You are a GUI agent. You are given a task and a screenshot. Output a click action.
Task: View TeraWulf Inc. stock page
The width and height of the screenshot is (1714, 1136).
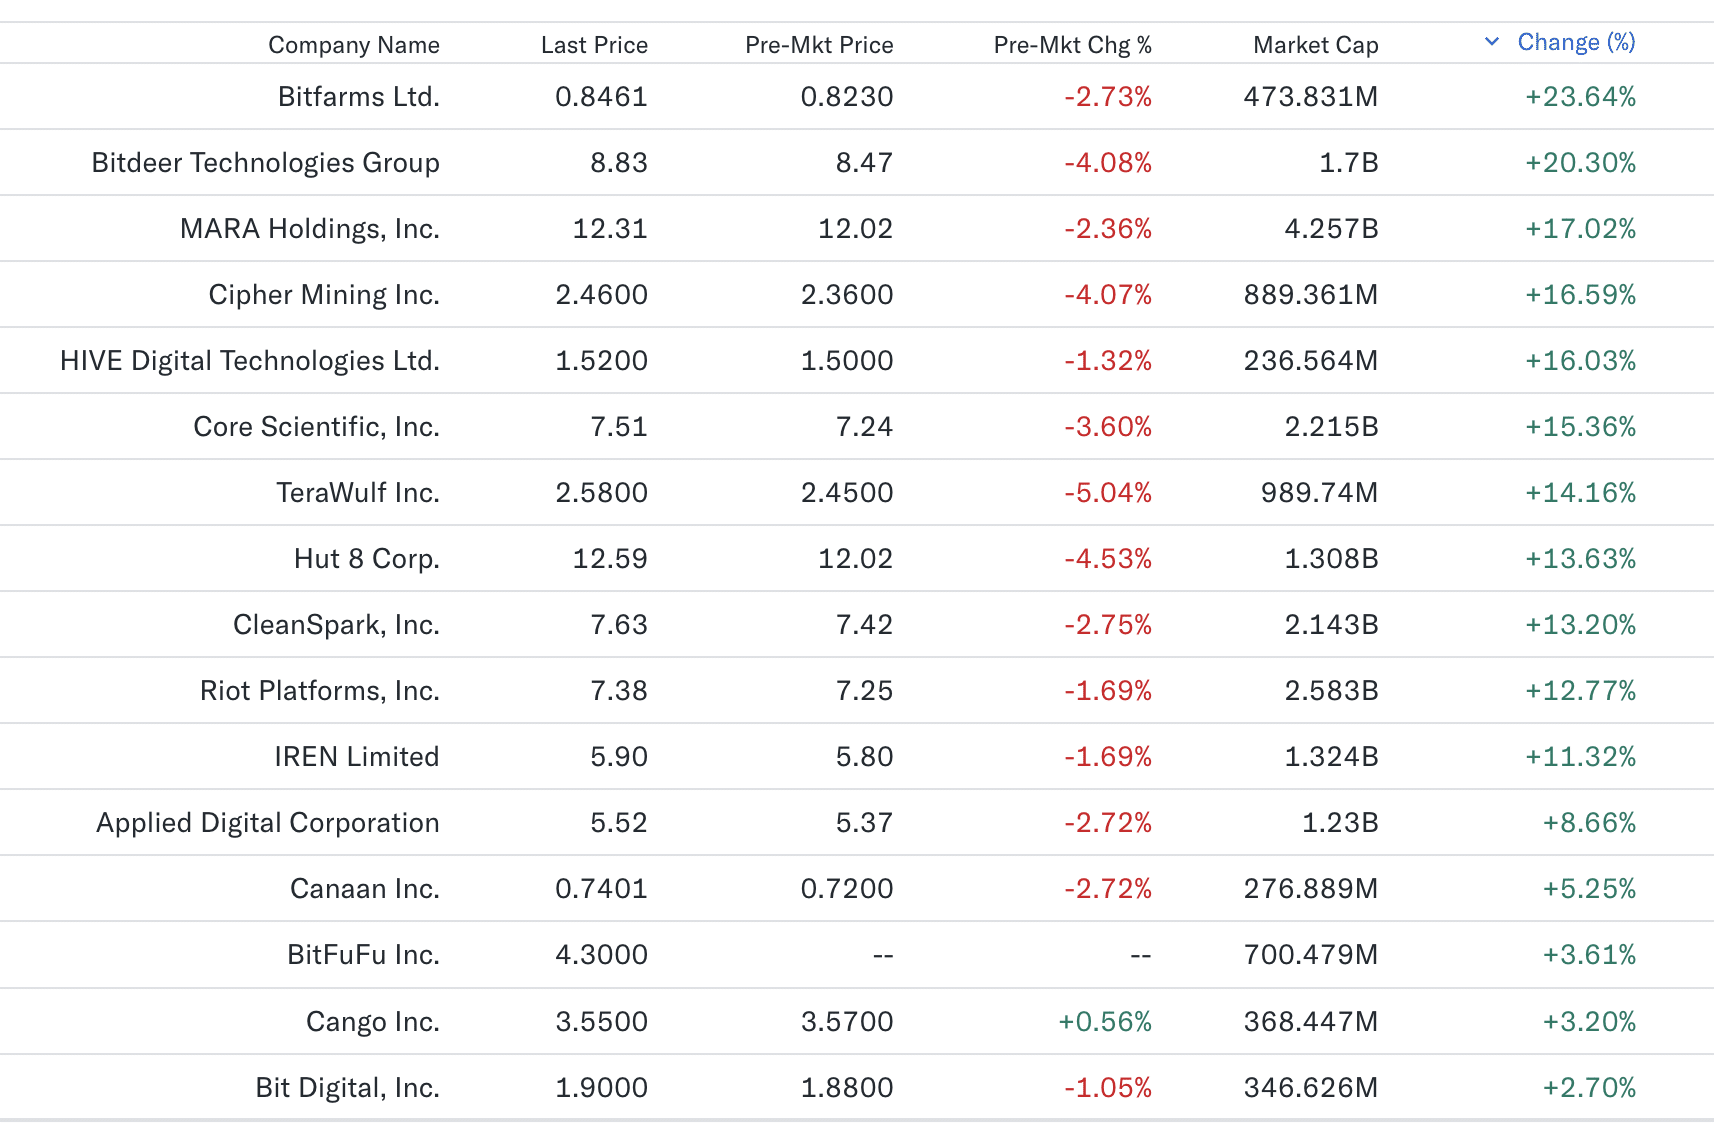click(x=358, y=493)
